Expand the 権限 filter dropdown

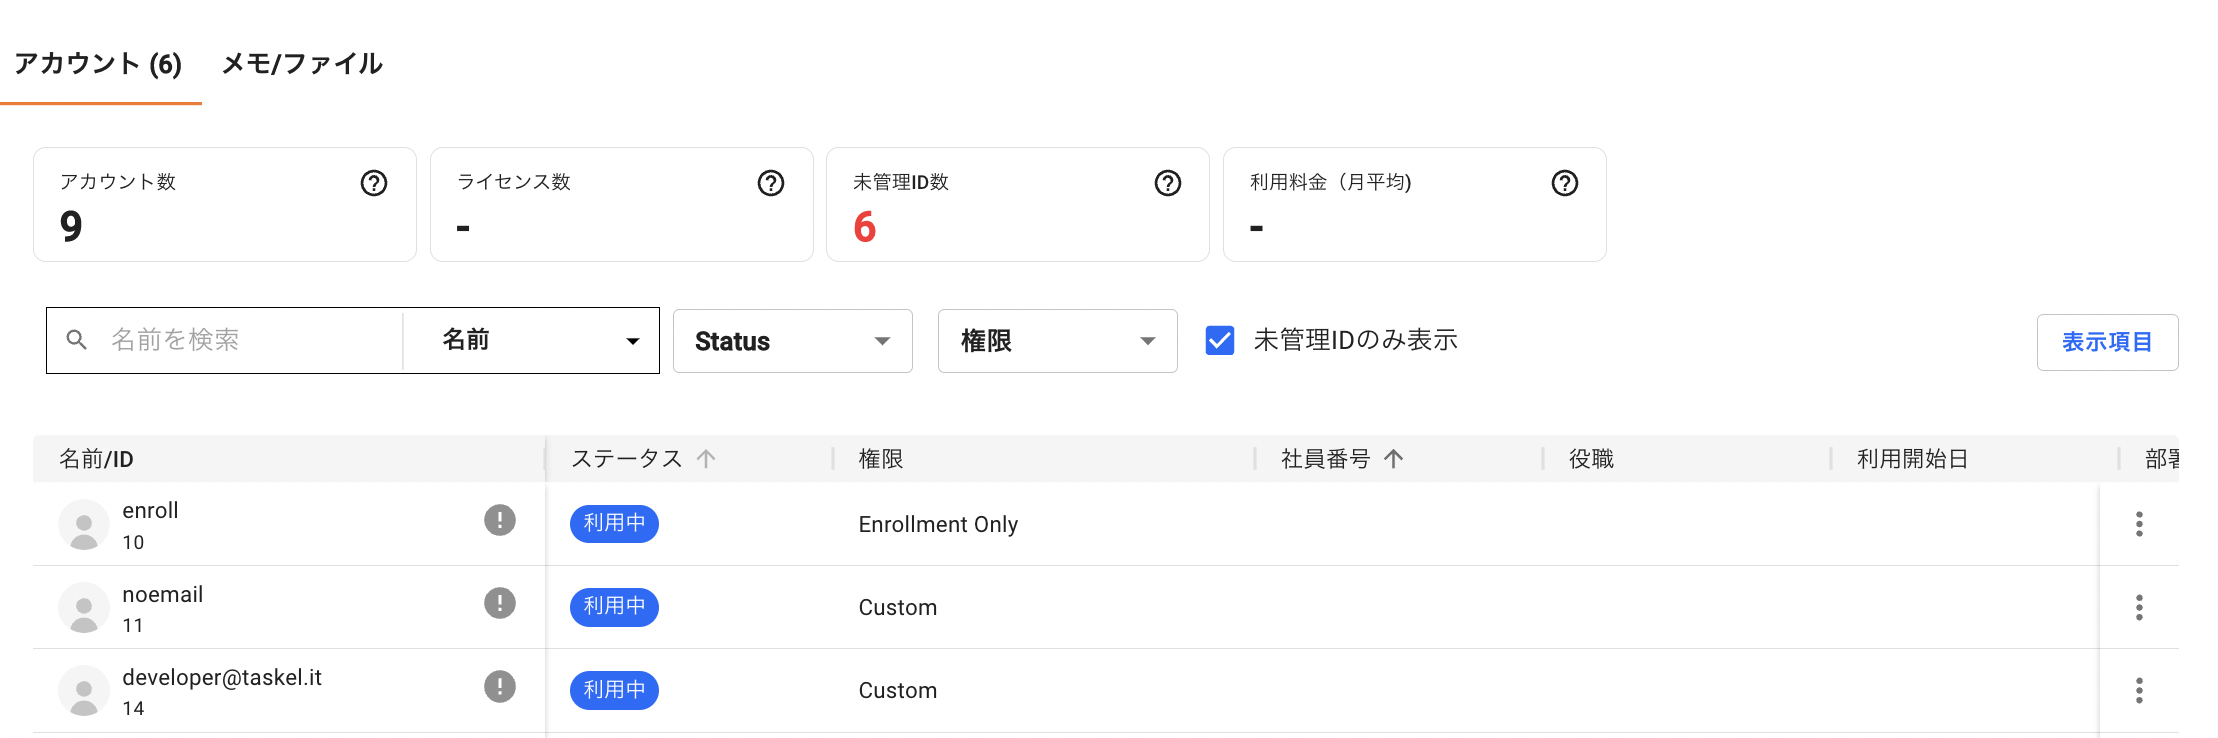point(1057,341)
